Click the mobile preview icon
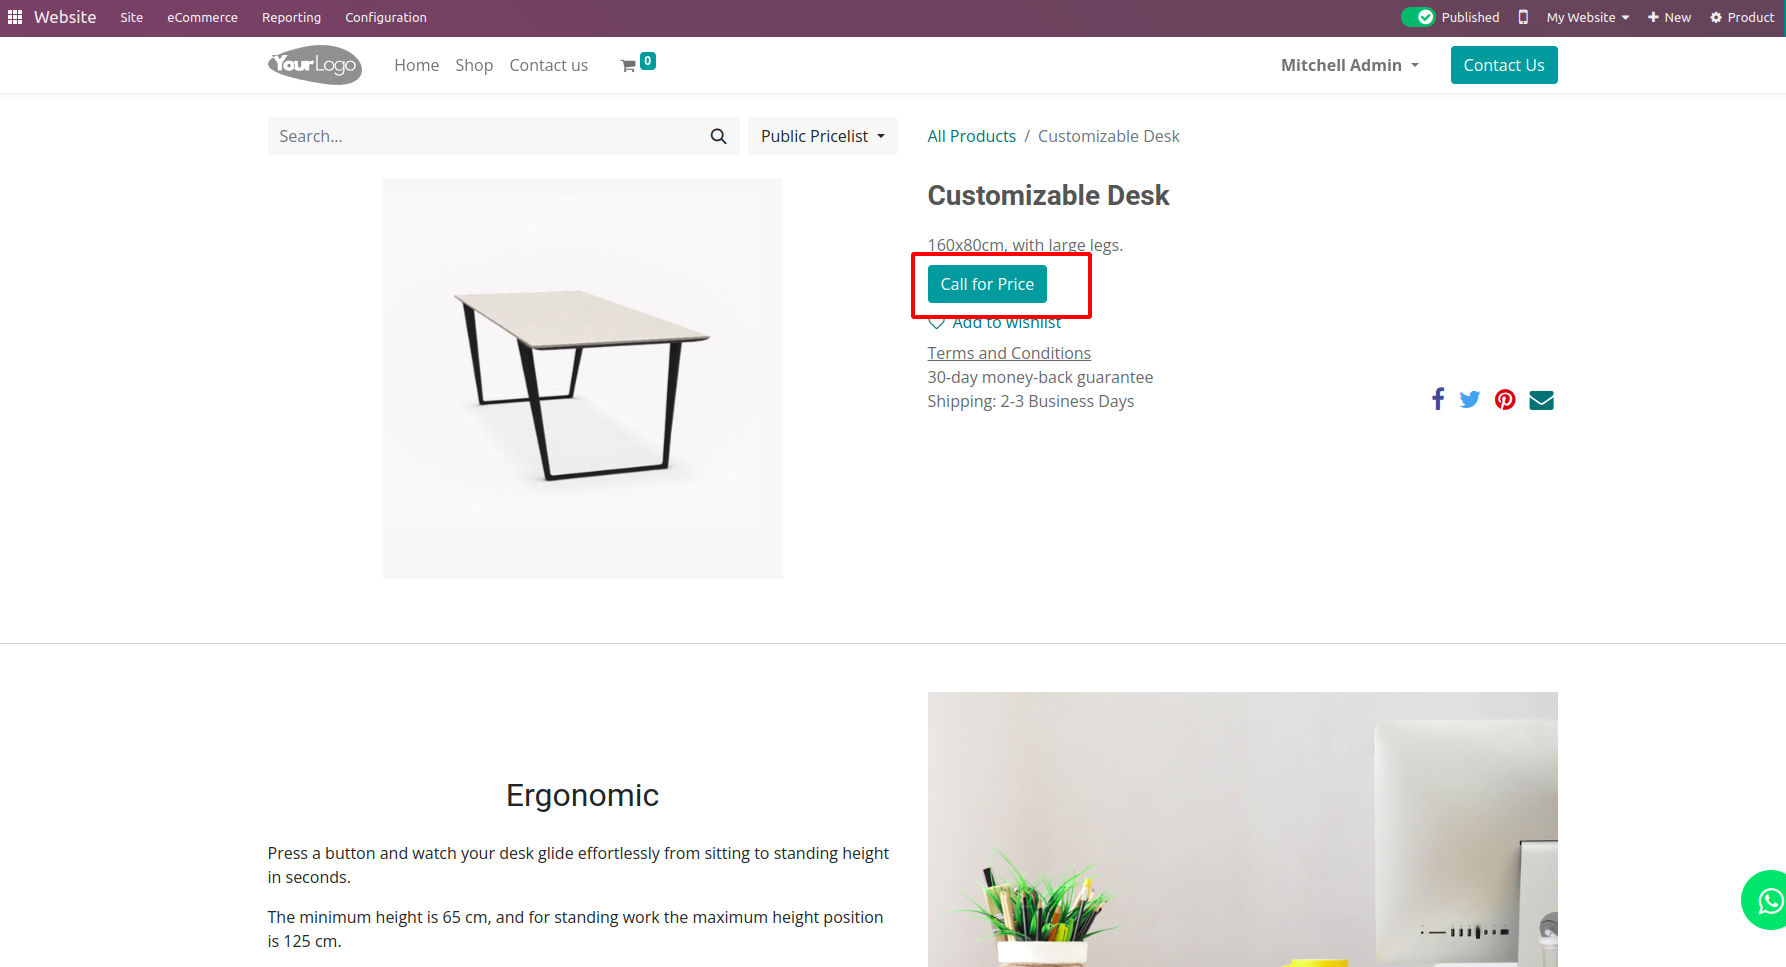The height and width of the screenshot is (967, 1786). (x=1523, y=17)
